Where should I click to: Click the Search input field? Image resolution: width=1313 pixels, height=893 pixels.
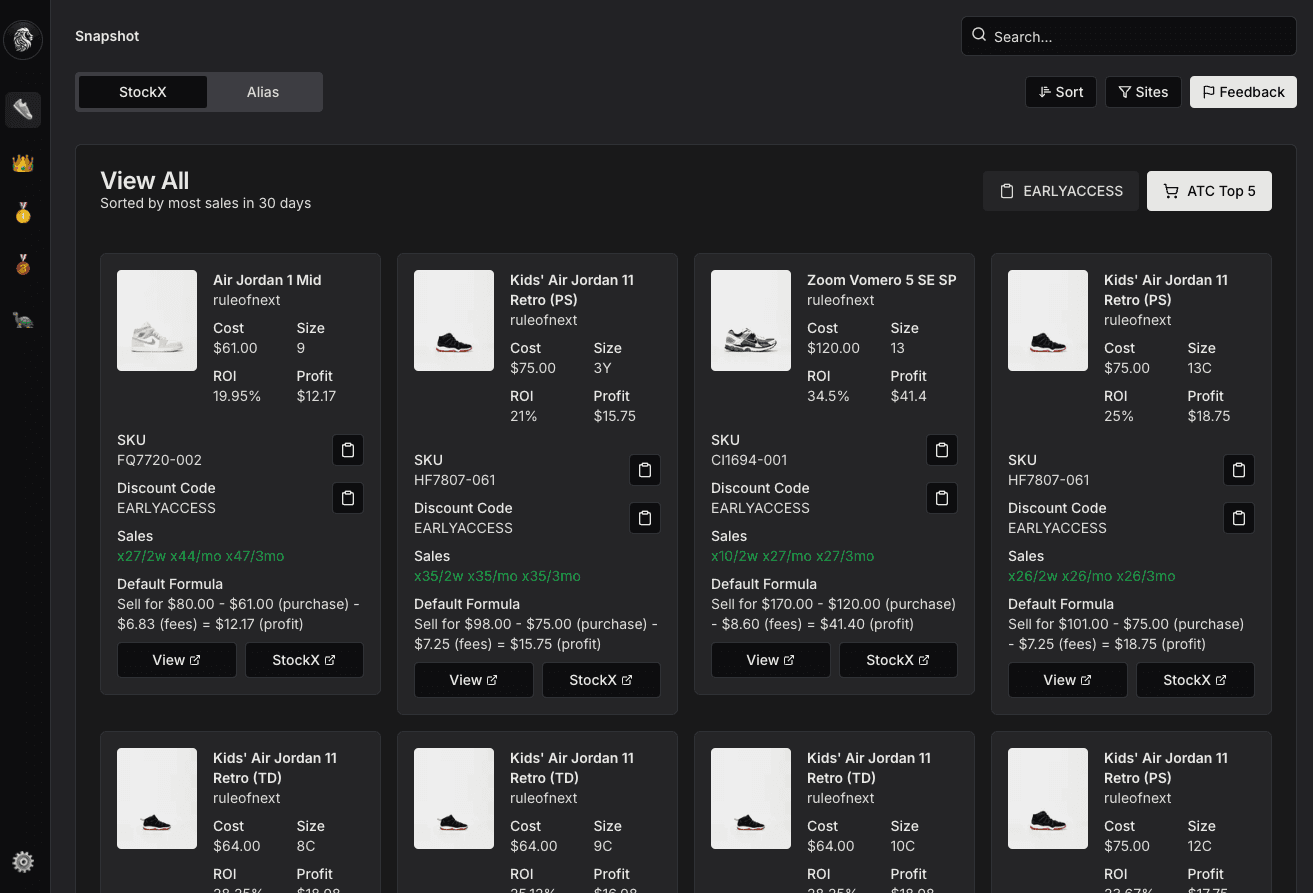pyautogui.click(x=1129, y=36)
